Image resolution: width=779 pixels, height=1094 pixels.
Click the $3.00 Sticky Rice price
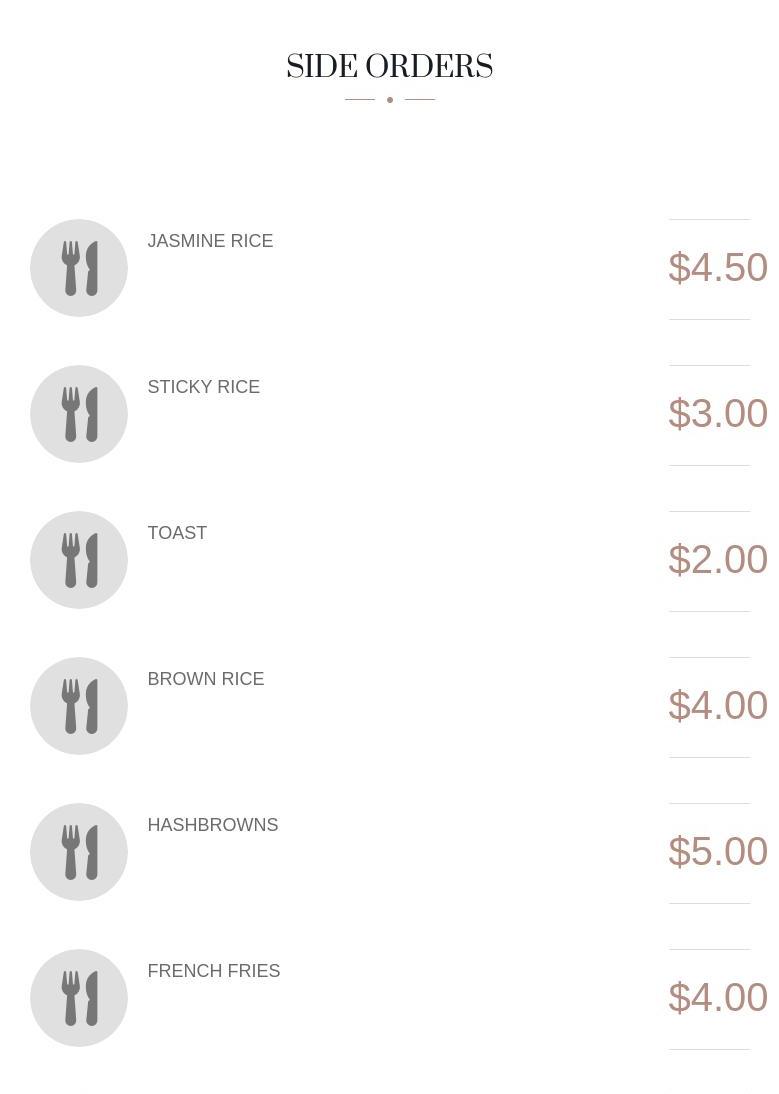pos(717,414)
